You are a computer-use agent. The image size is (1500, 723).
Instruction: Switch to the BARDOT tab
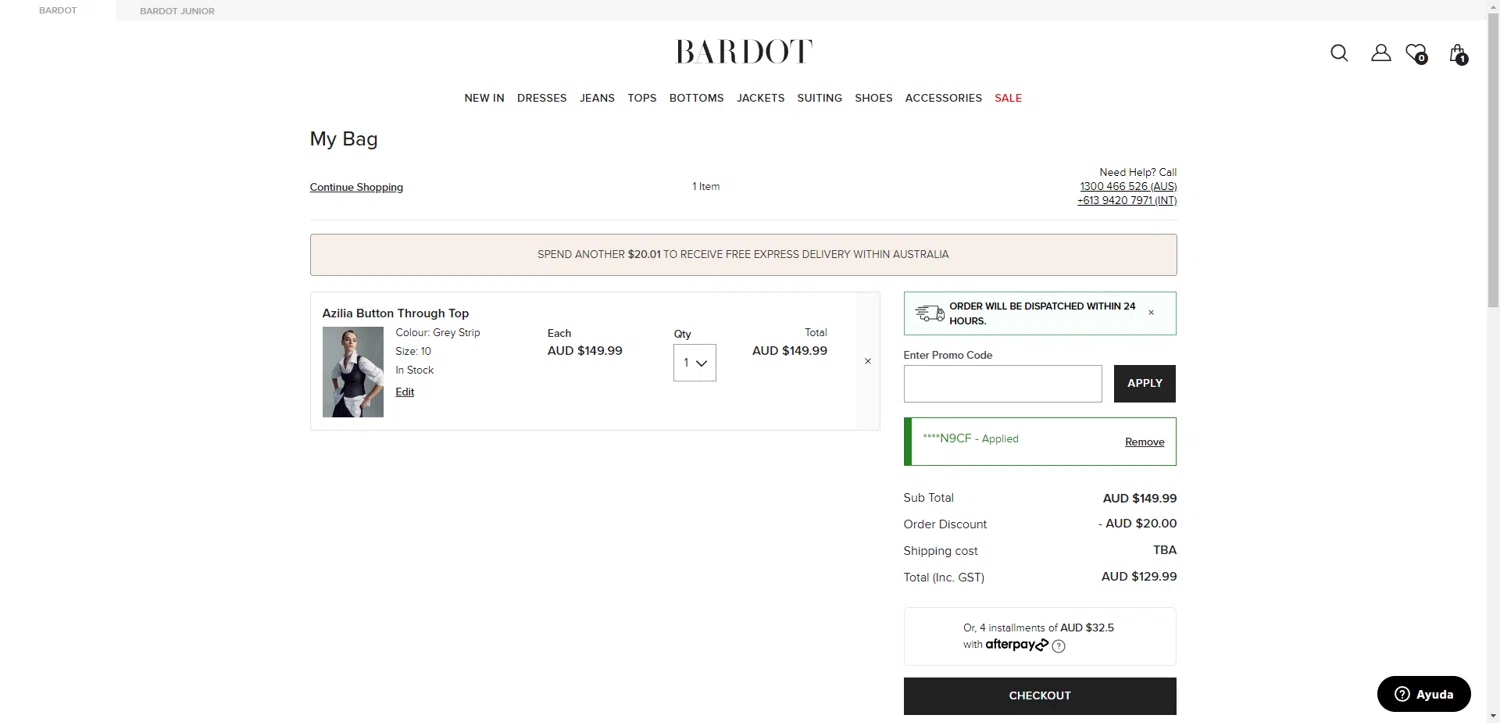58,10
